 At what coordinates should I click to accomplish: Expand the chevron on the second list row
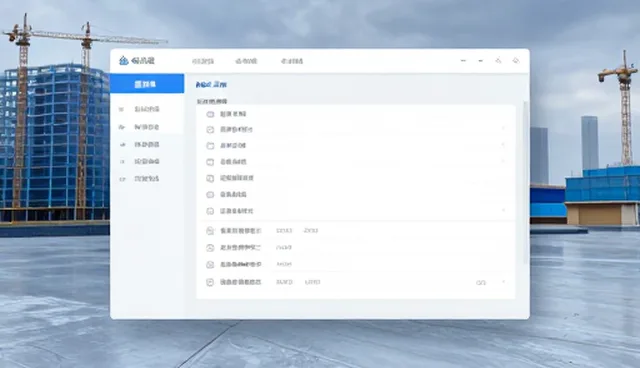click(503, 128)
